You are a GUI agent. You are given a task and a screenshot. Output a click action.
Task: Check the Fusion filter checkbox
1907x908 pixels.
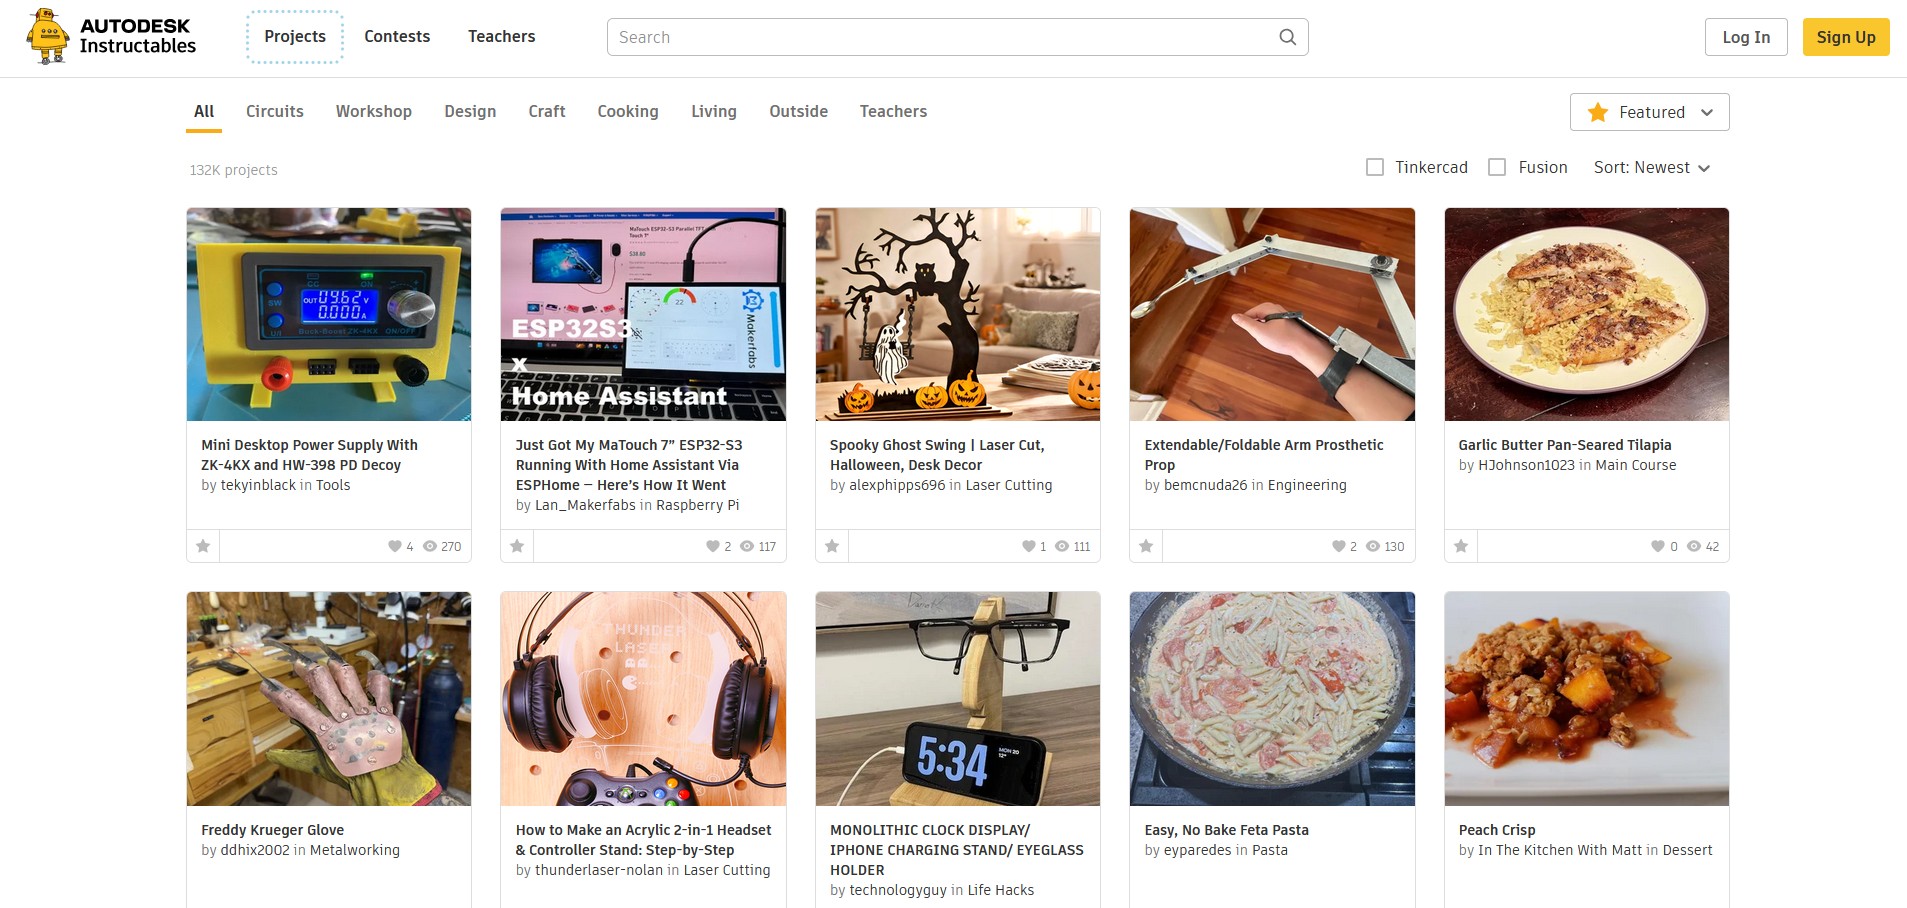click(1497, 167)
